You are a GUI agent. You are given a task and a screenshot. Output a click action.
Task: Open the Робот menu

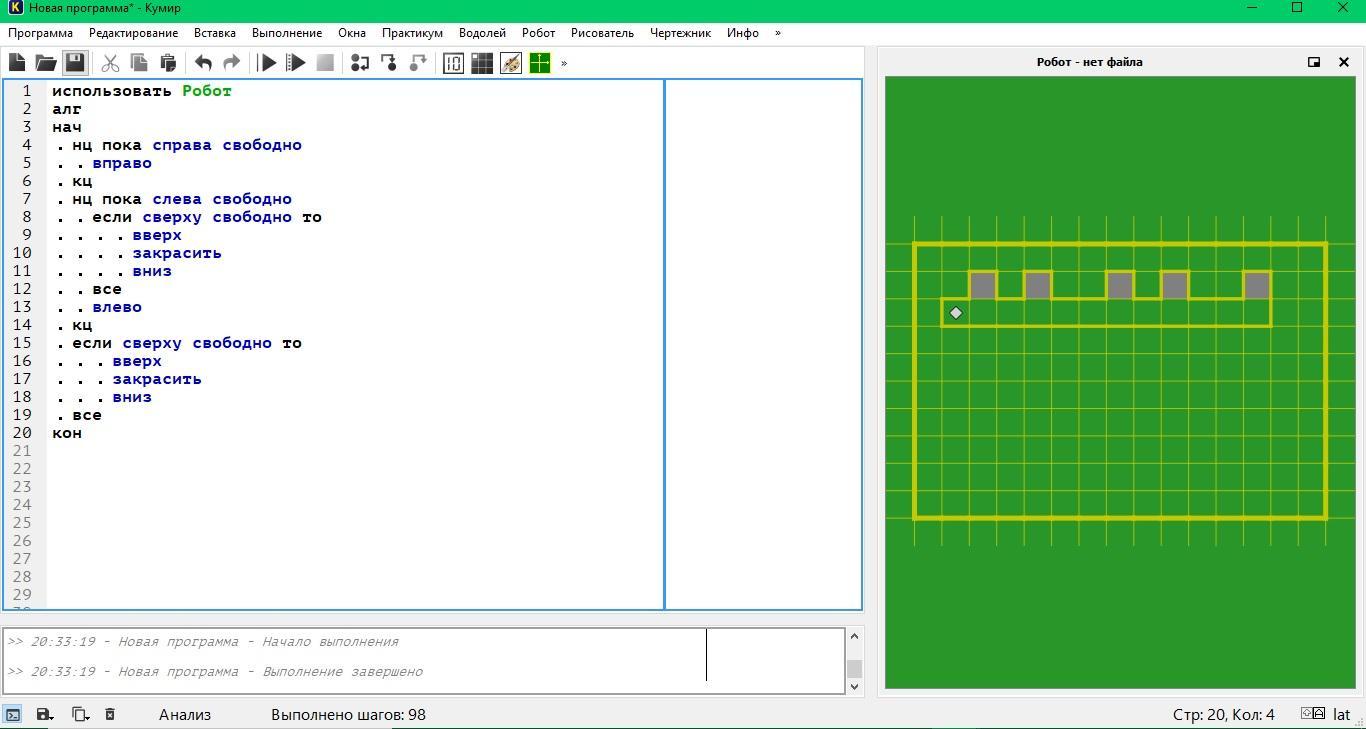tap(538, 33)
